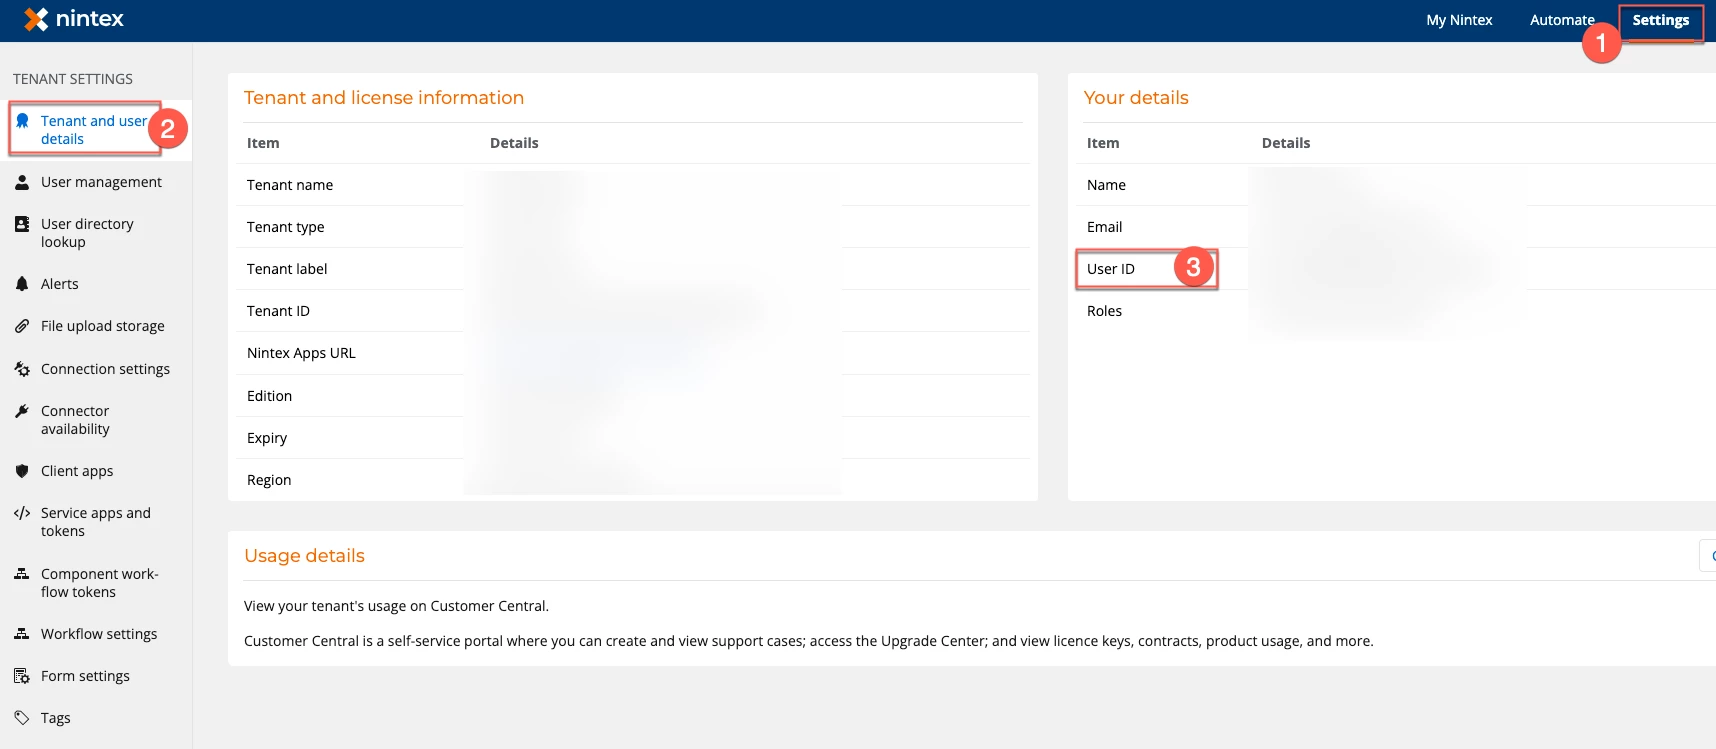
Task: Click the Tenant type row label
Action: coord(286,227)
